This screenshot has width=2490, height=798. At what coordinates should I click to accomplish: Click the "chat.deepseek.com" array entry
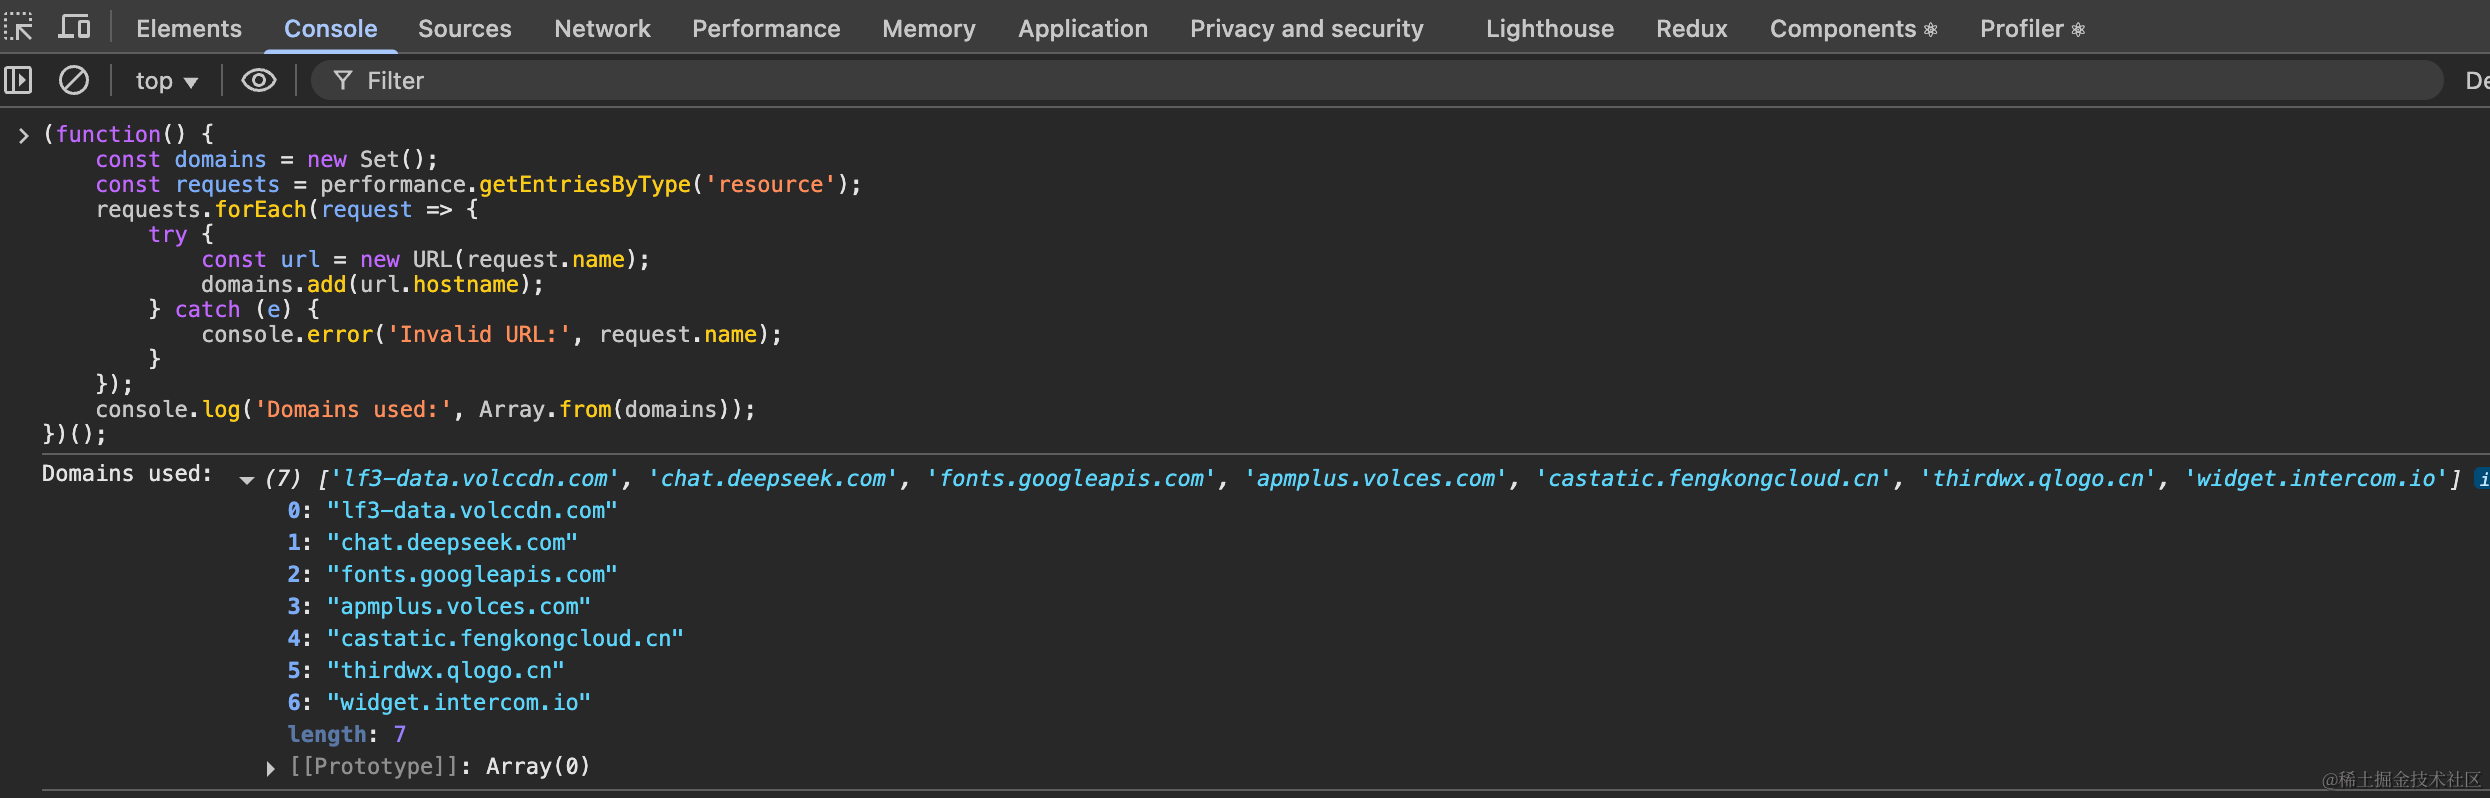(452, 543)
